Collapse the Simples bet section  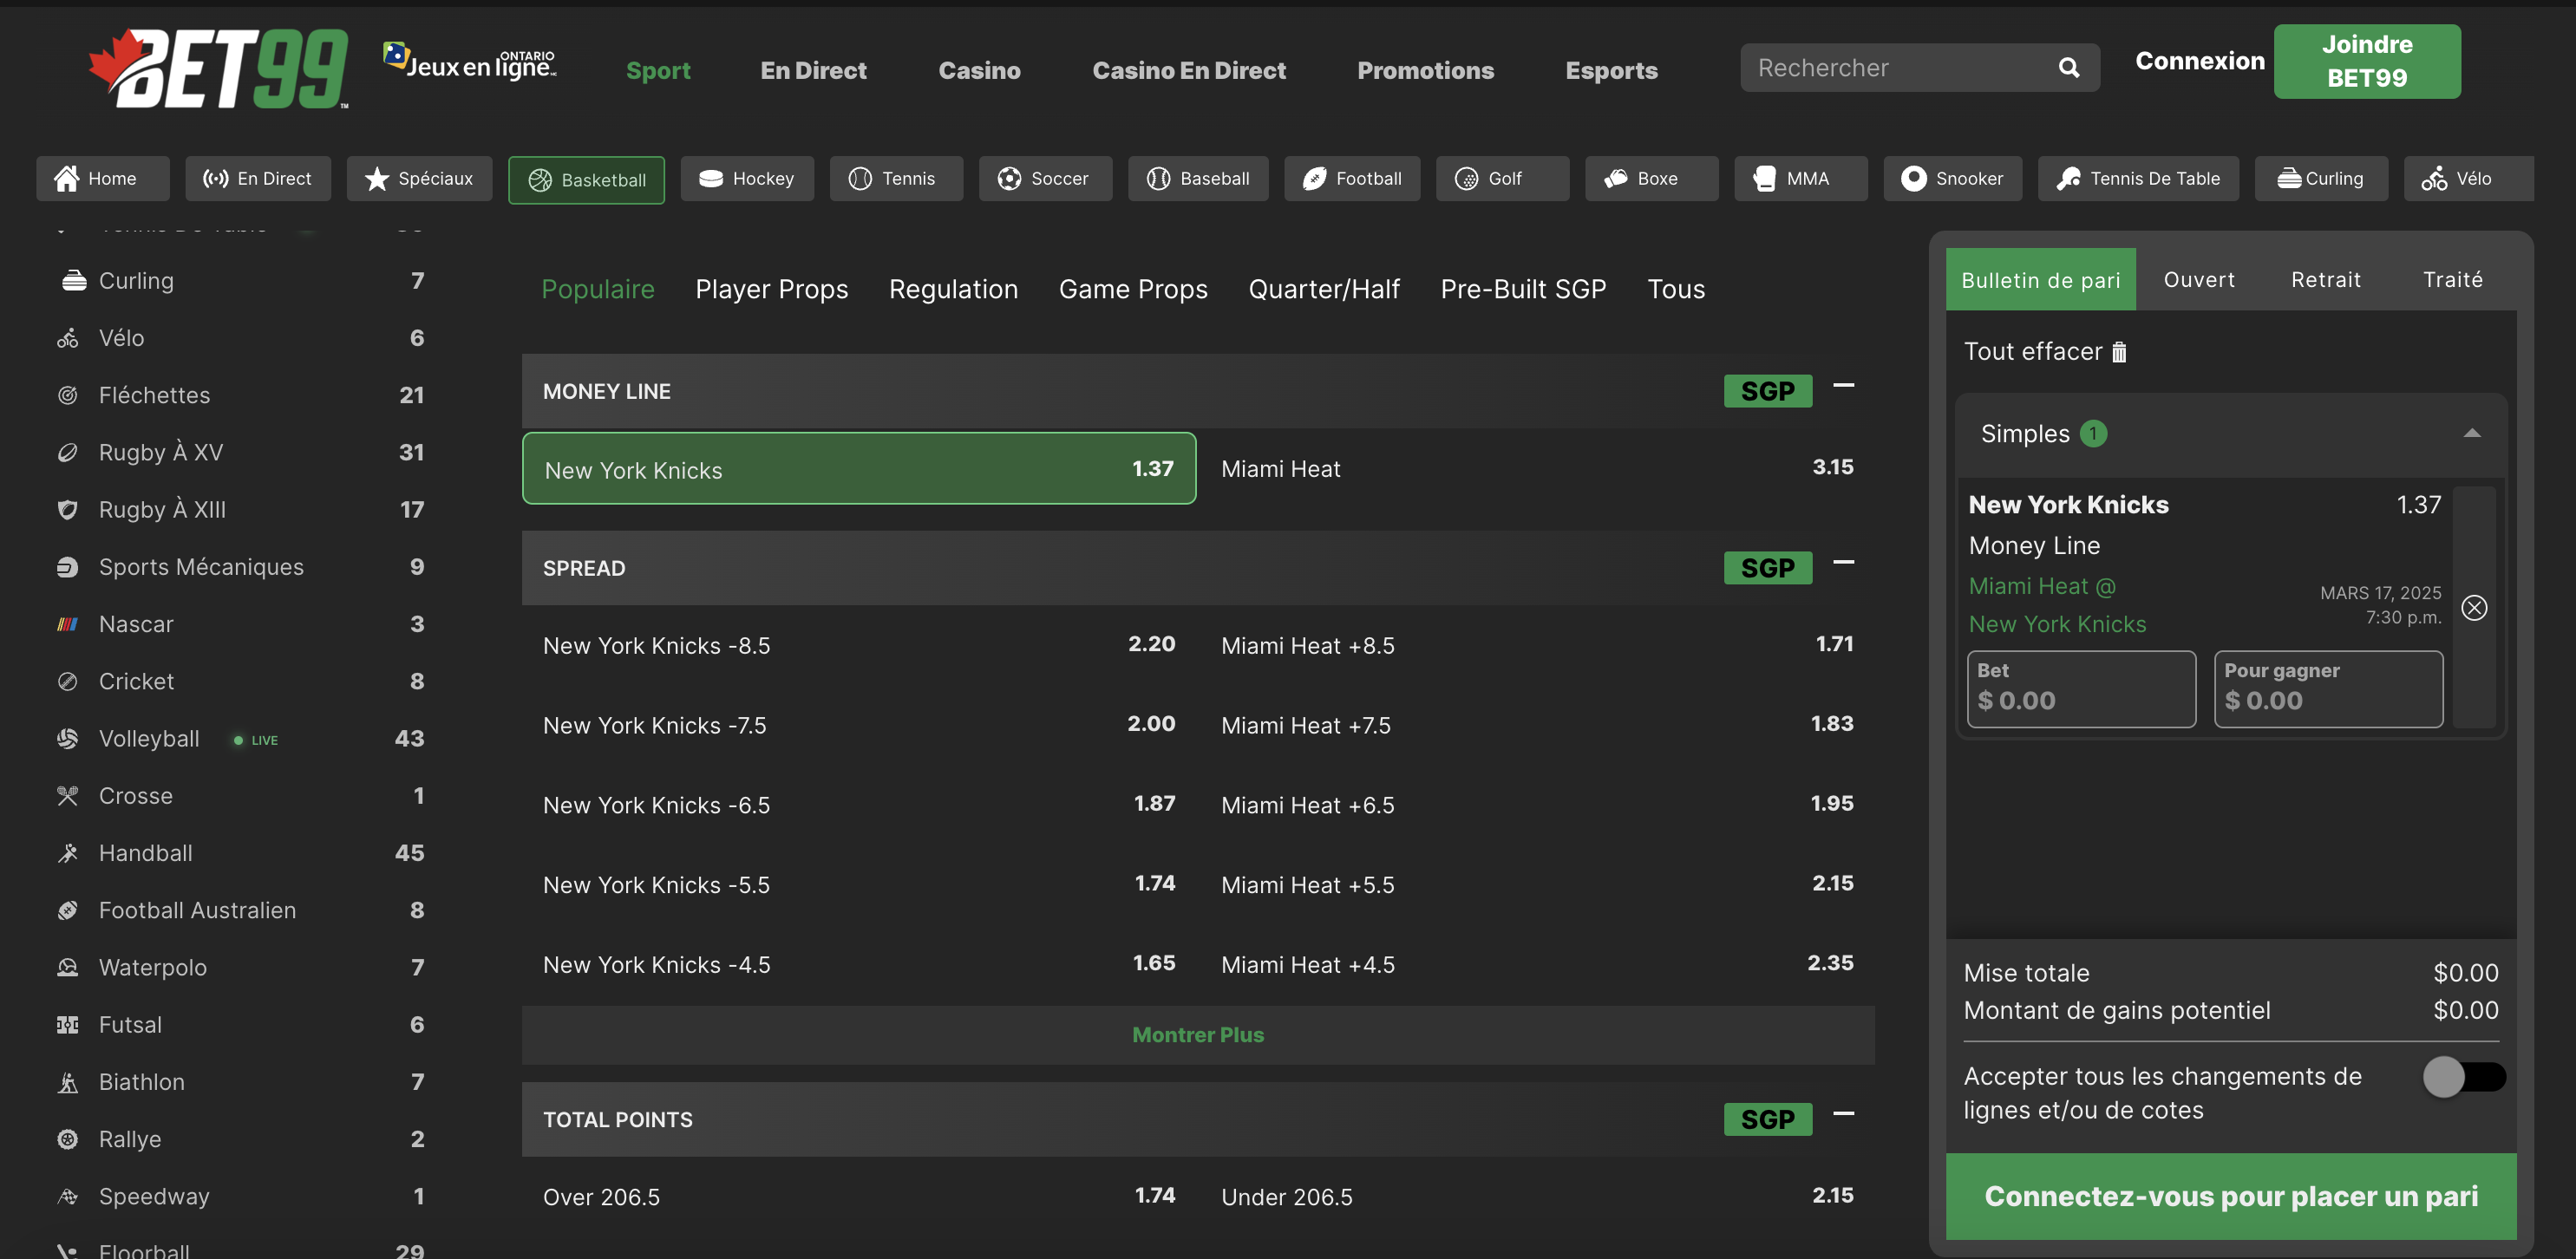click(x=2471, y=433)
